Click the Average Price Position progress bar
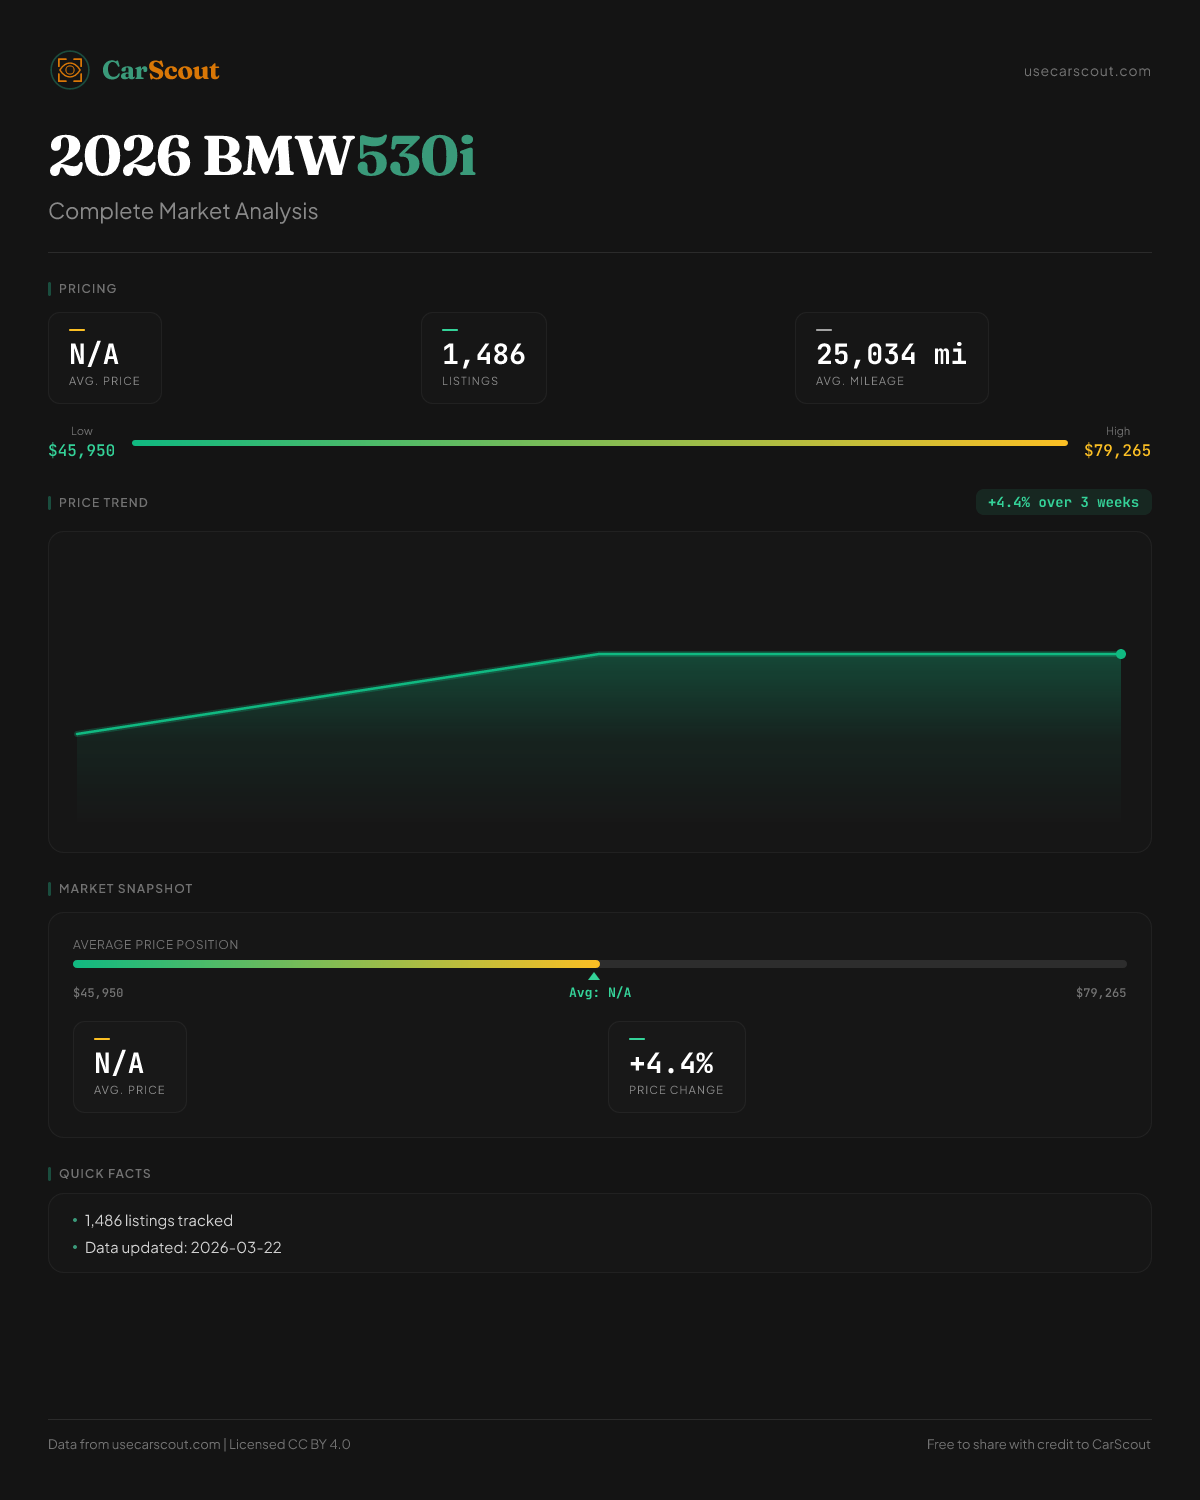Screen dimensions: 1200x1500 [x=600, y=964]
